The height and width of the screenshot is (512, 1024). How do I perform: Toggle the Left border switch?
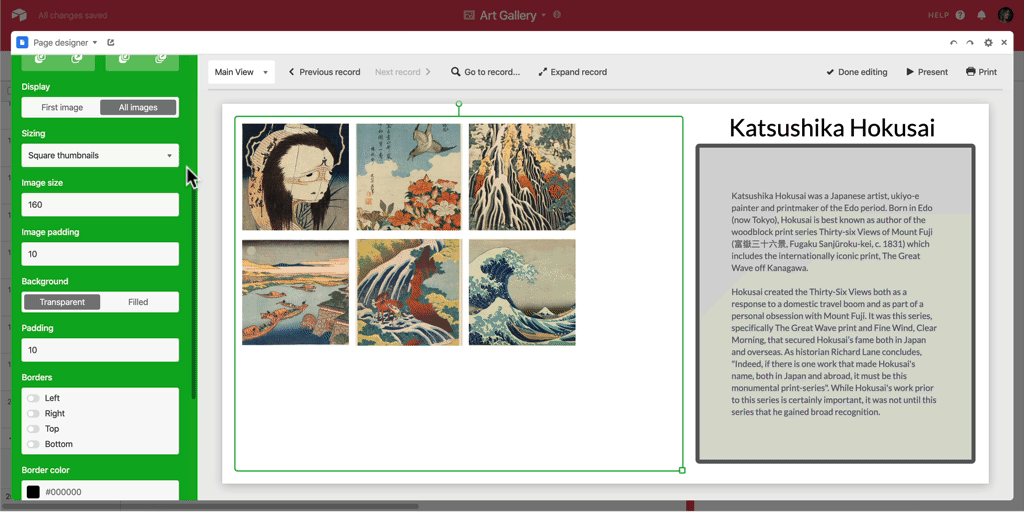[x=33, y=398]
